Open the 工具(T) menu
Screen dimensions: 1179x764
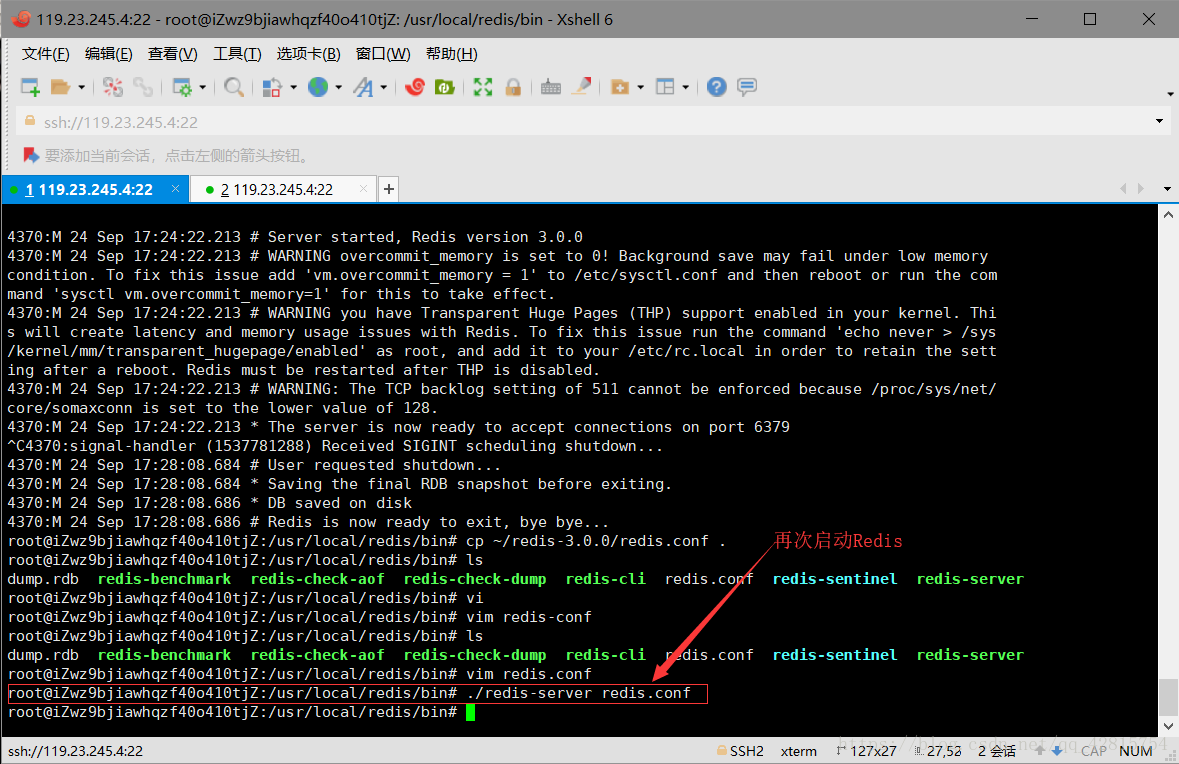click(x=237, y=54)
